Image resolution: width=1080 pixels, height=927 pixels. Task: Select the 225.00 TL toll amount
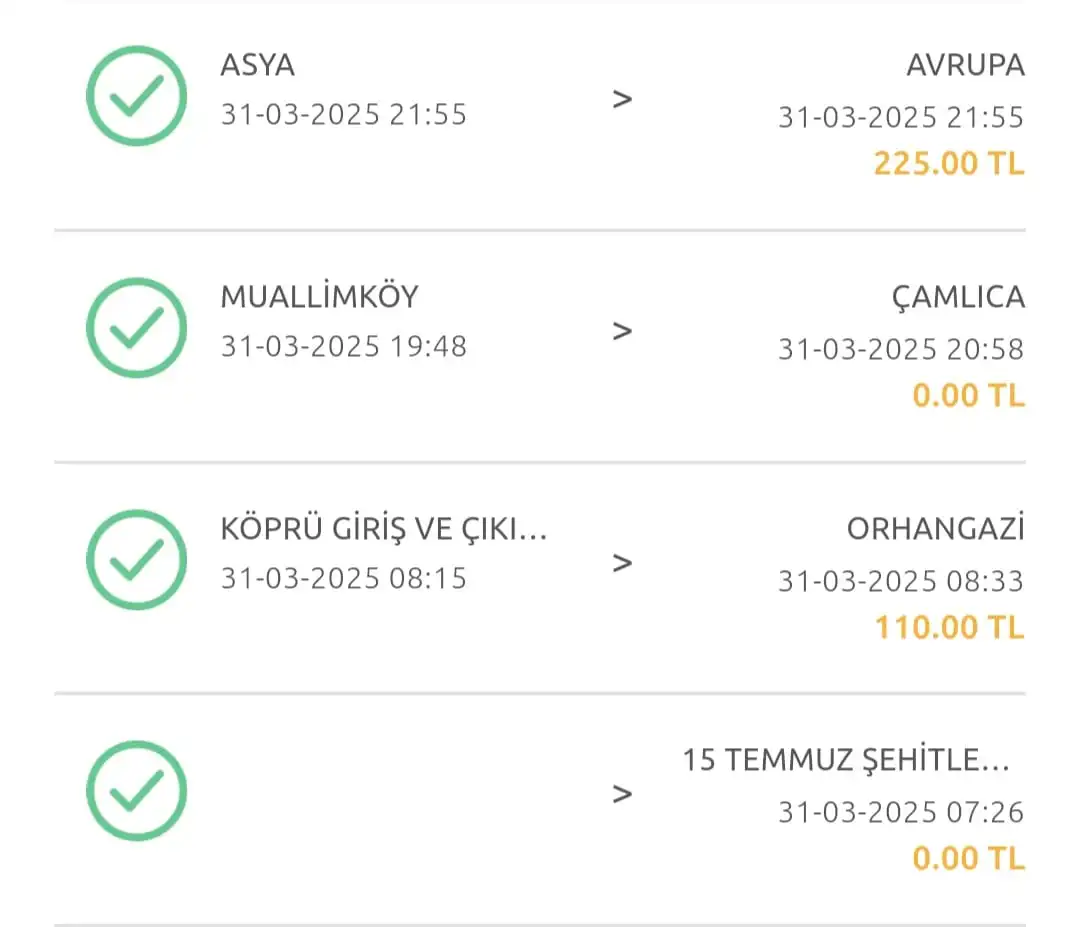[949, 164]
